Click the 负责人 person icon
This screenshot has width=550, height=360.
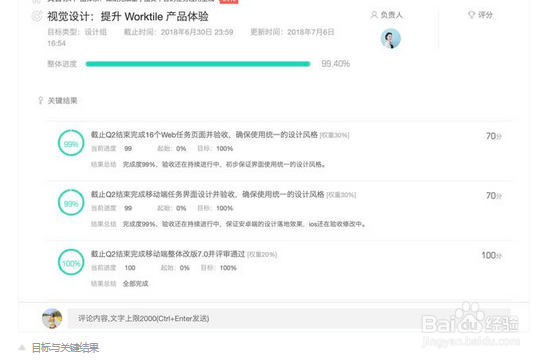point(374,15)
